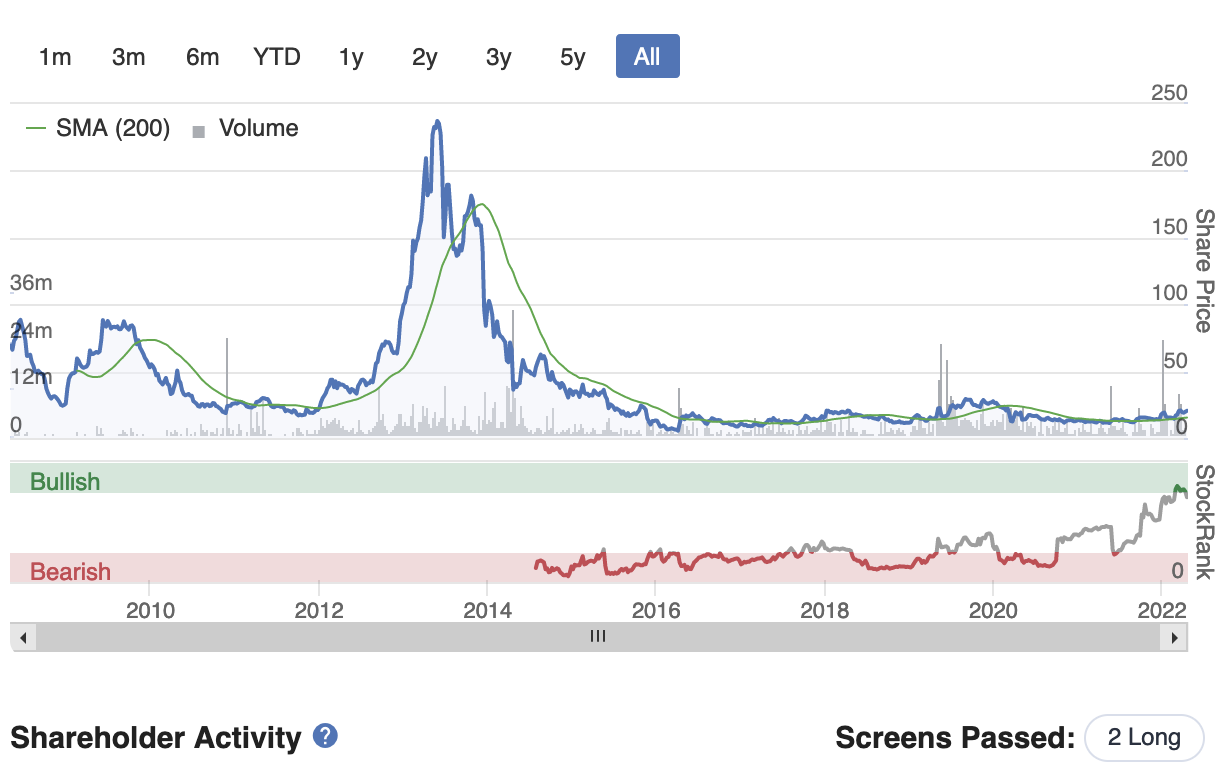This screenshot has height=772, width=1232.
Task: Click the navigator scrollbar grip handle
Action: (598, 636)
